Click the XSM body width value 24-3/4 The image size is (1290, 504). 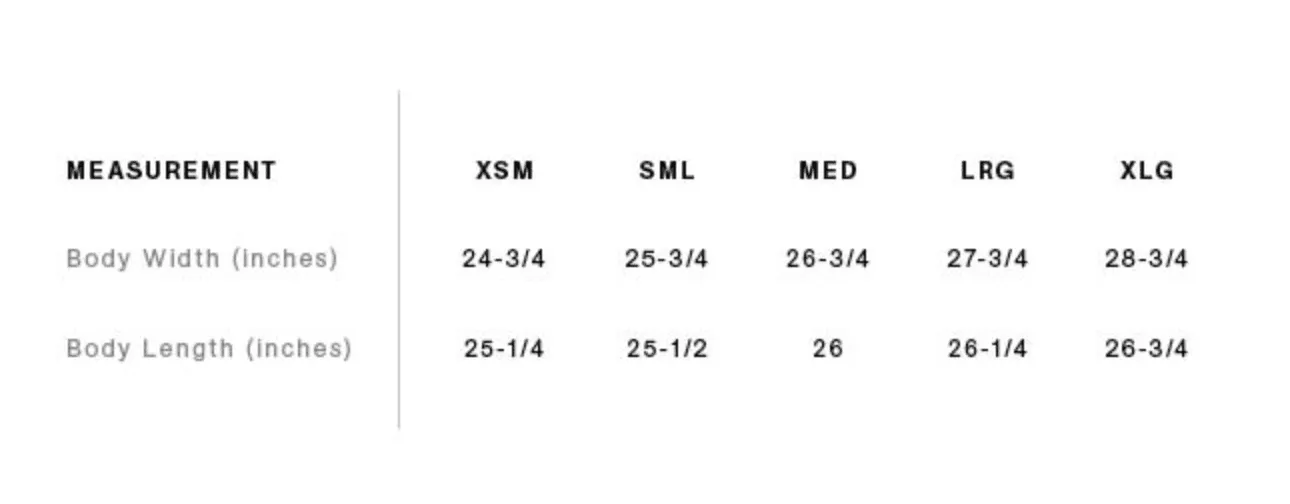click(504, 259)
